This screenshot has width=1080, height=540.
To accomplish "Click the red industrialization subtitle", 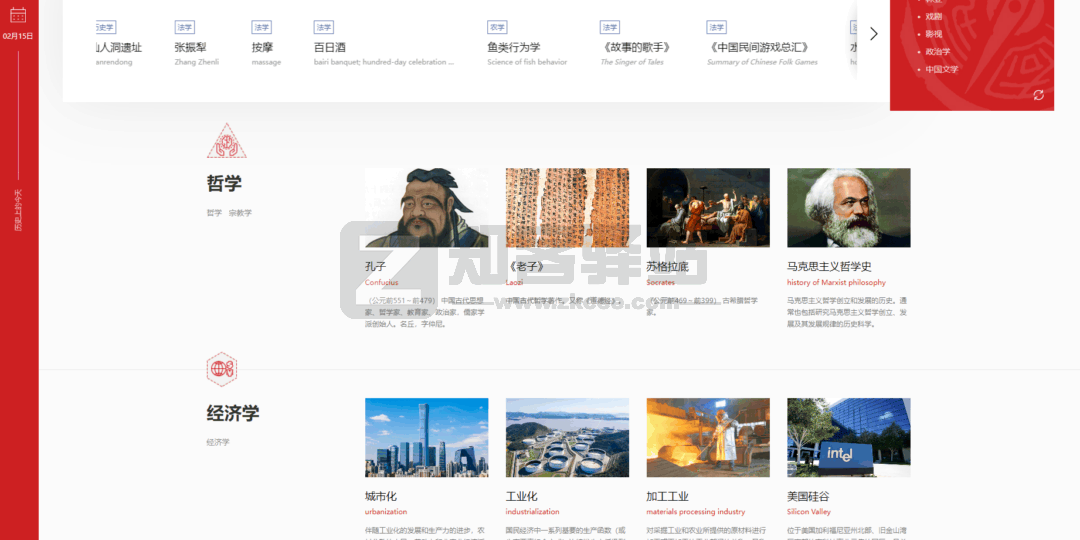I will click(x=532, y=512).
